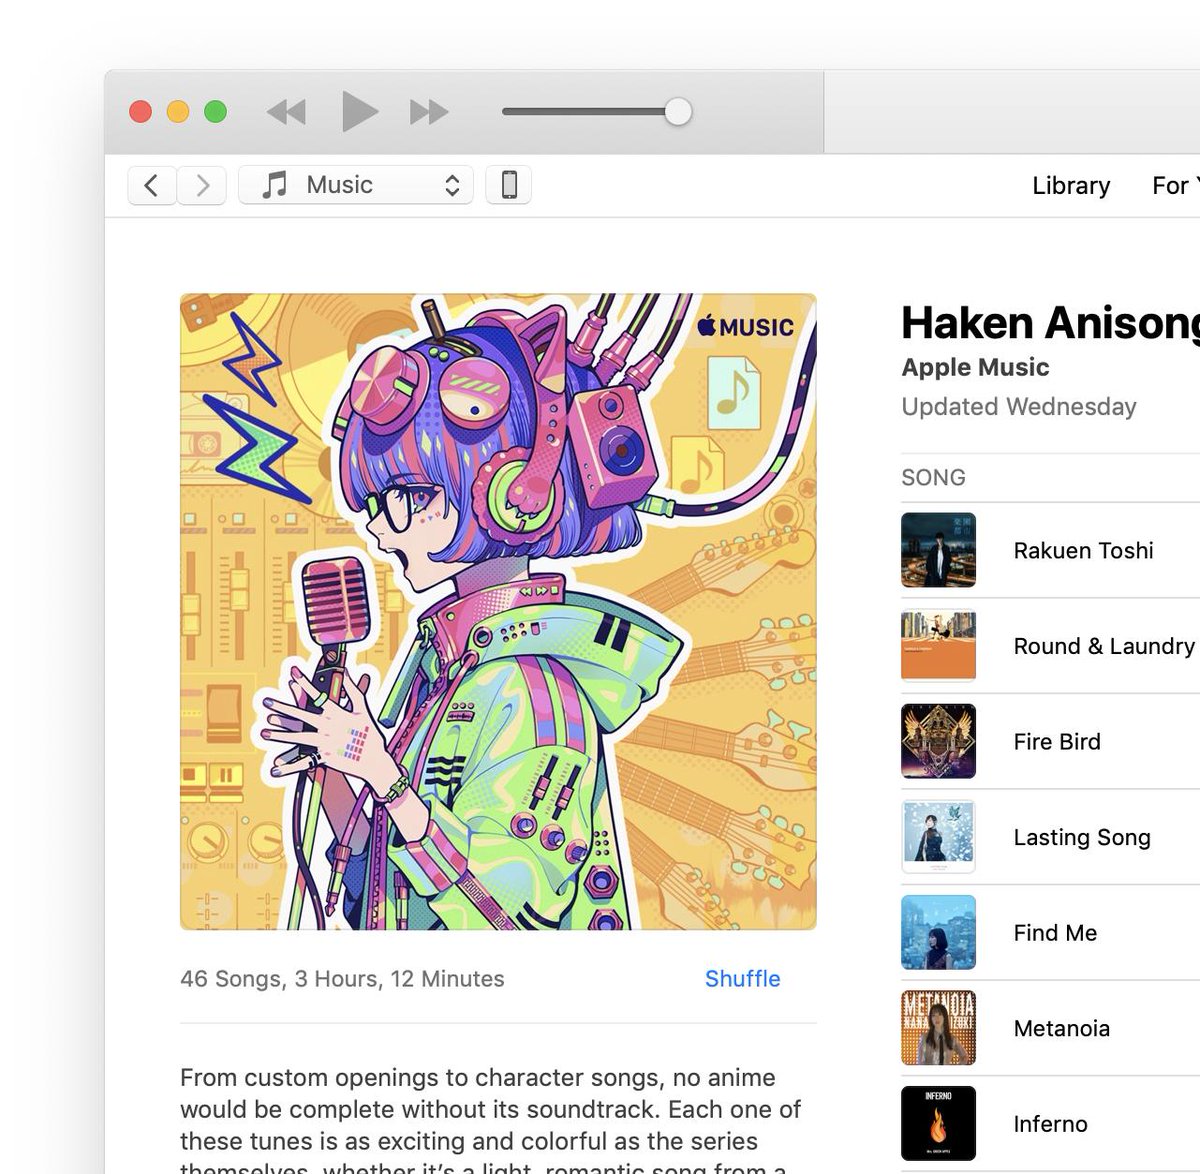Start playback with the Play button
Screen dimensions: 1200x1174
click(x=359, y=111)
